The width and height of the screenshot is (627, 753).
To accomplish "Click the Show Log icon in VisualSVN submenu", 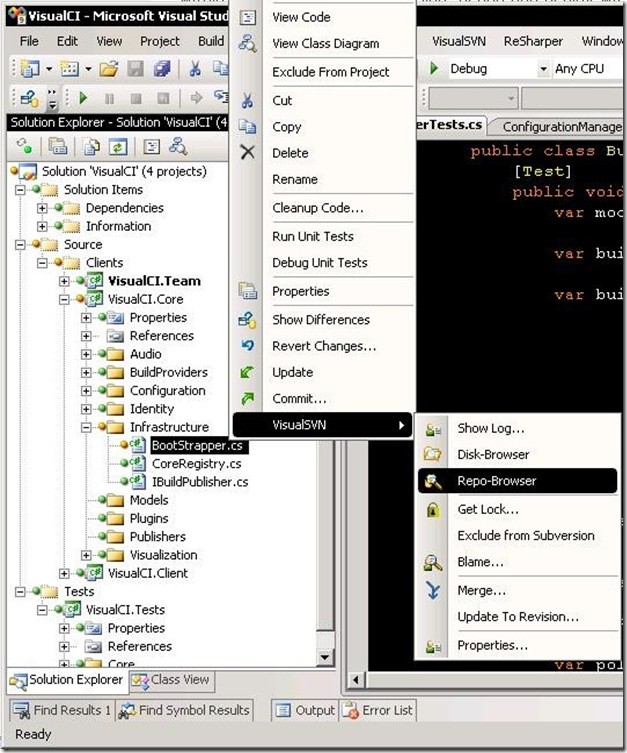I will click(x=433, y=429).
